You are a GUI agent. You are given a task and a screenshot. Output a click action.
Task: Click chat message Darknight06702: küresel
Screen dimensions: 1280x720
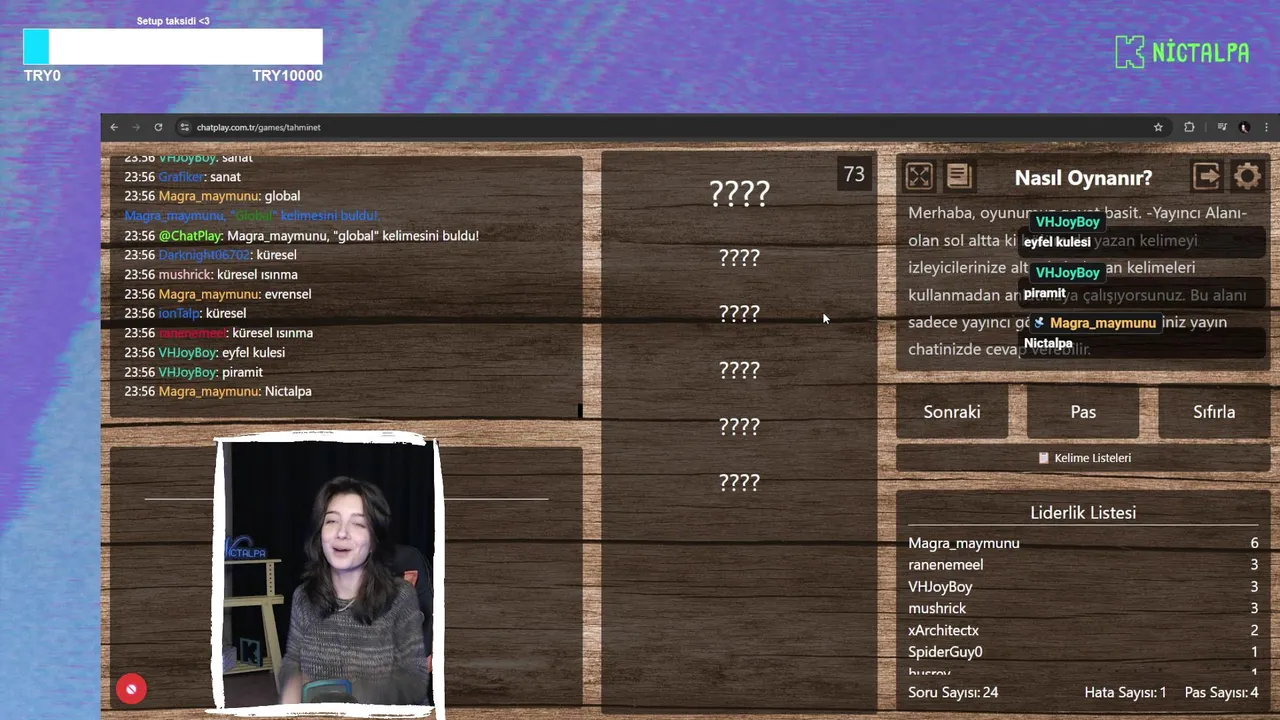pyautogui.click(x=210, y=255)
